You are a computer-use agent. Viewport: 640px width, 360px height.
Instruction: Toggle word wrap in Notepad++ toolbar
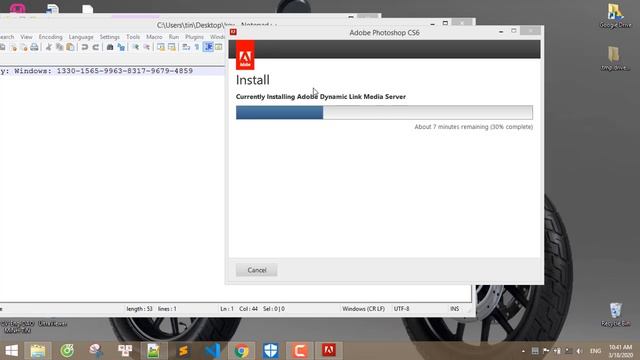(x=186, y=47)
